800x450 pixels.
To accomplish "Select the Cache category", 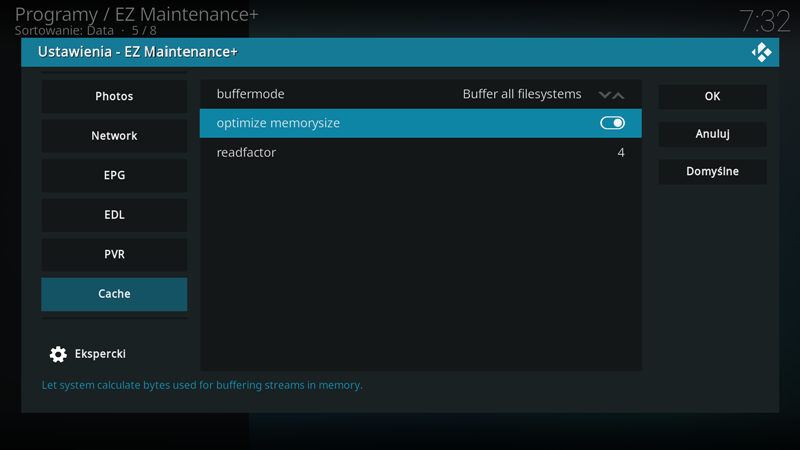I will (114, 294).
